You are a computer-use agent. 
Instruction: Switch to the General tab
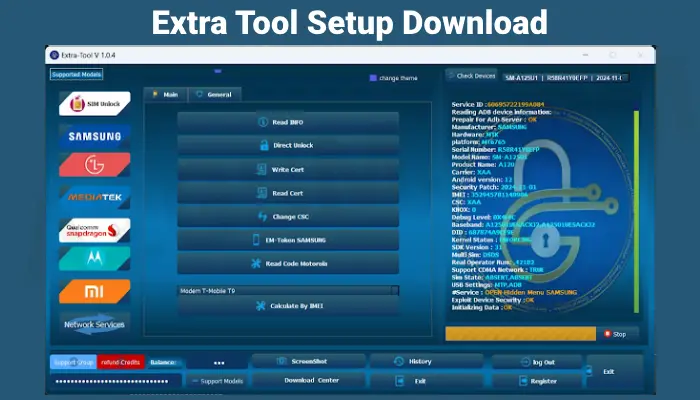point(215,95)
